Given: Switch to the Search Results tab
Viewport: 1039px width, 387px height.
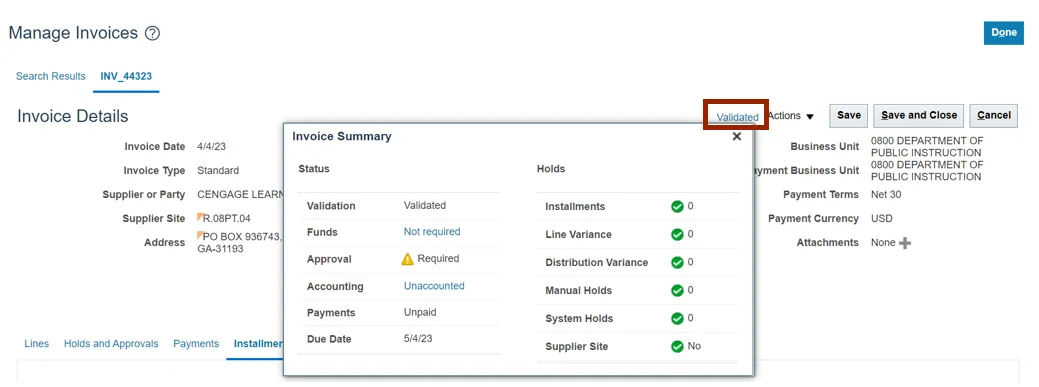Looking at the screenshot, I should pos(50,76).
